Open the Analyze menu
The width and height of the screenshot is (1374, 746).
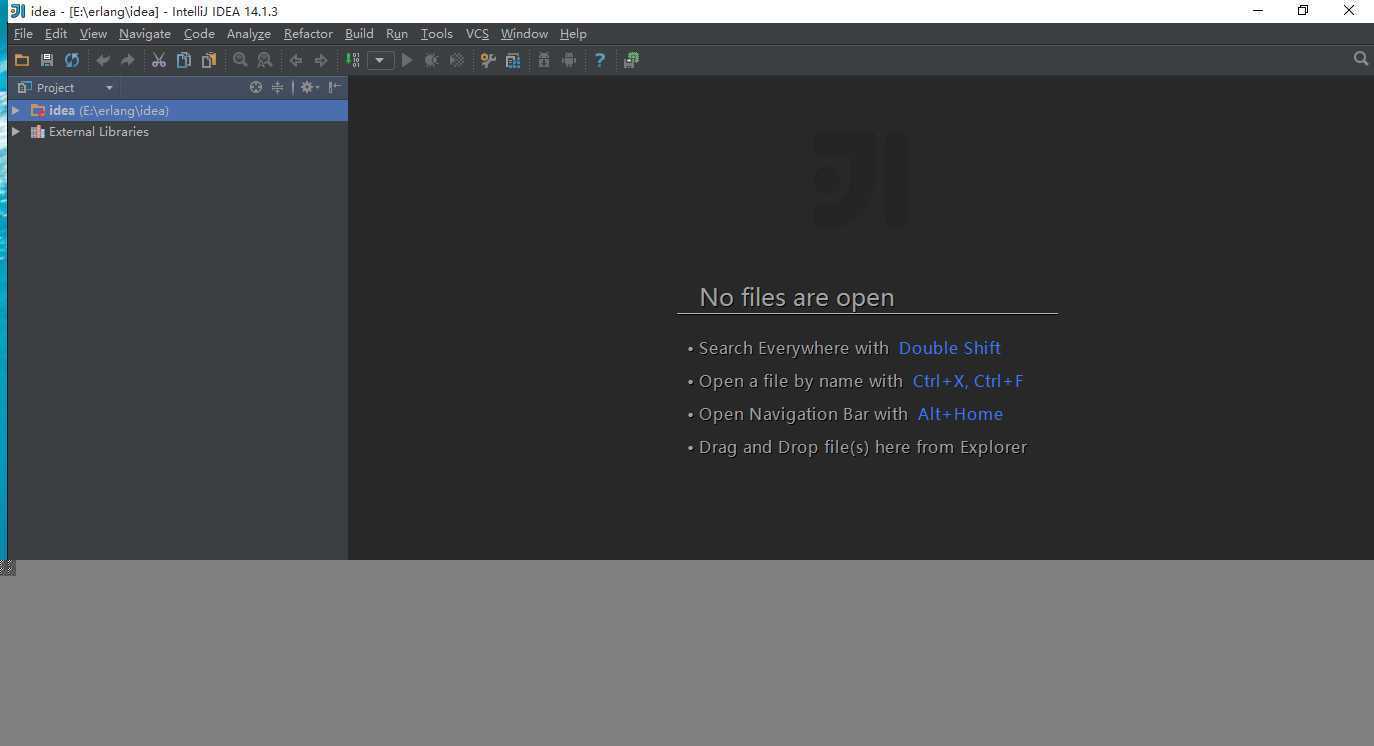(249, 33)
